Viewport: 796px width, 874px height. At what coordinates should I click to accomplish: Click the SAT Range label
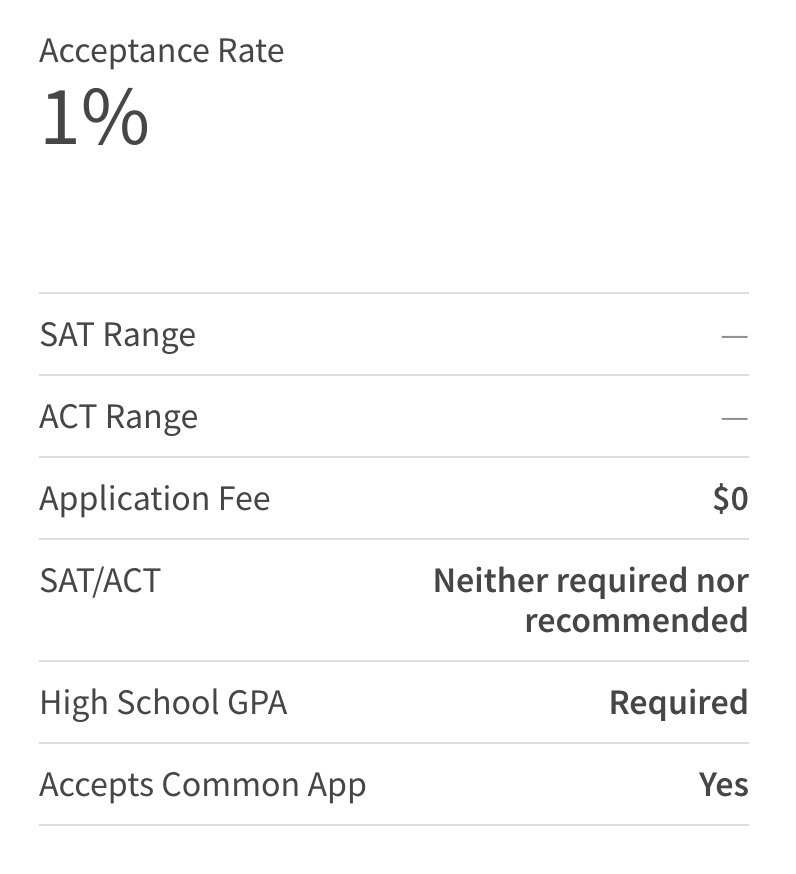(117, 335)
